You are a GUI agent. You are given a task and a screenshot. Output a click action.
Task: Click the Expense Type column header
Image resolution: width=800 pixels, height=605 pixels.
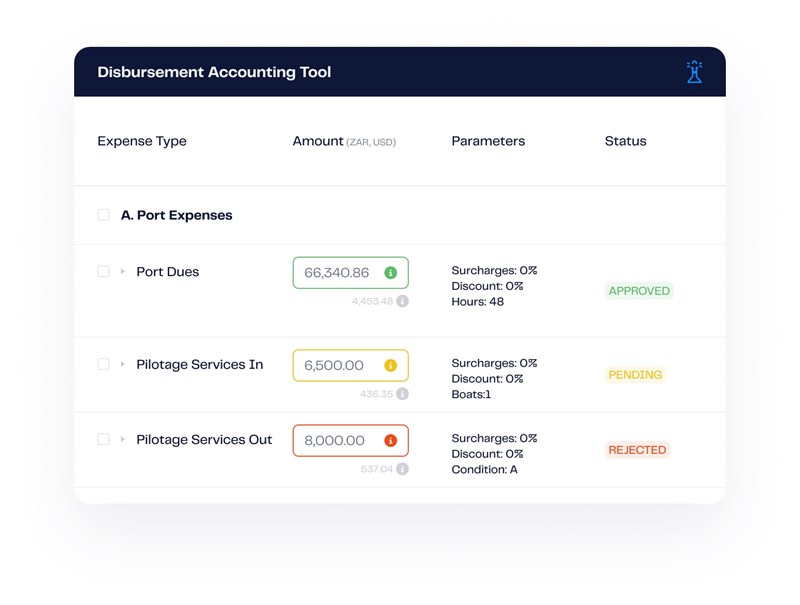[142, 141]
